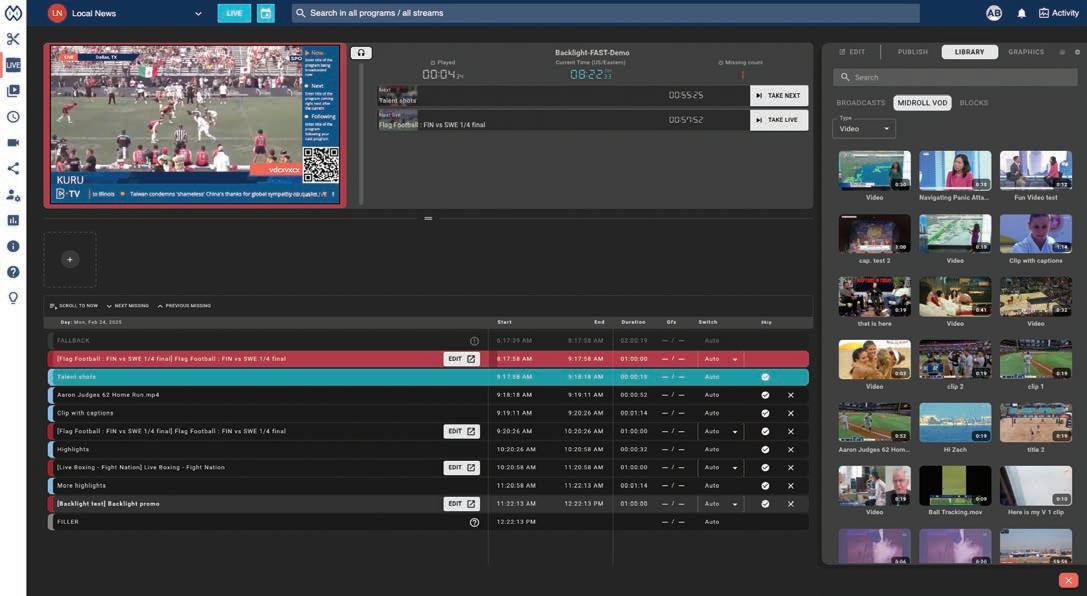Open the Activity panel
1087x596 pixels.
click(1059, 13)
